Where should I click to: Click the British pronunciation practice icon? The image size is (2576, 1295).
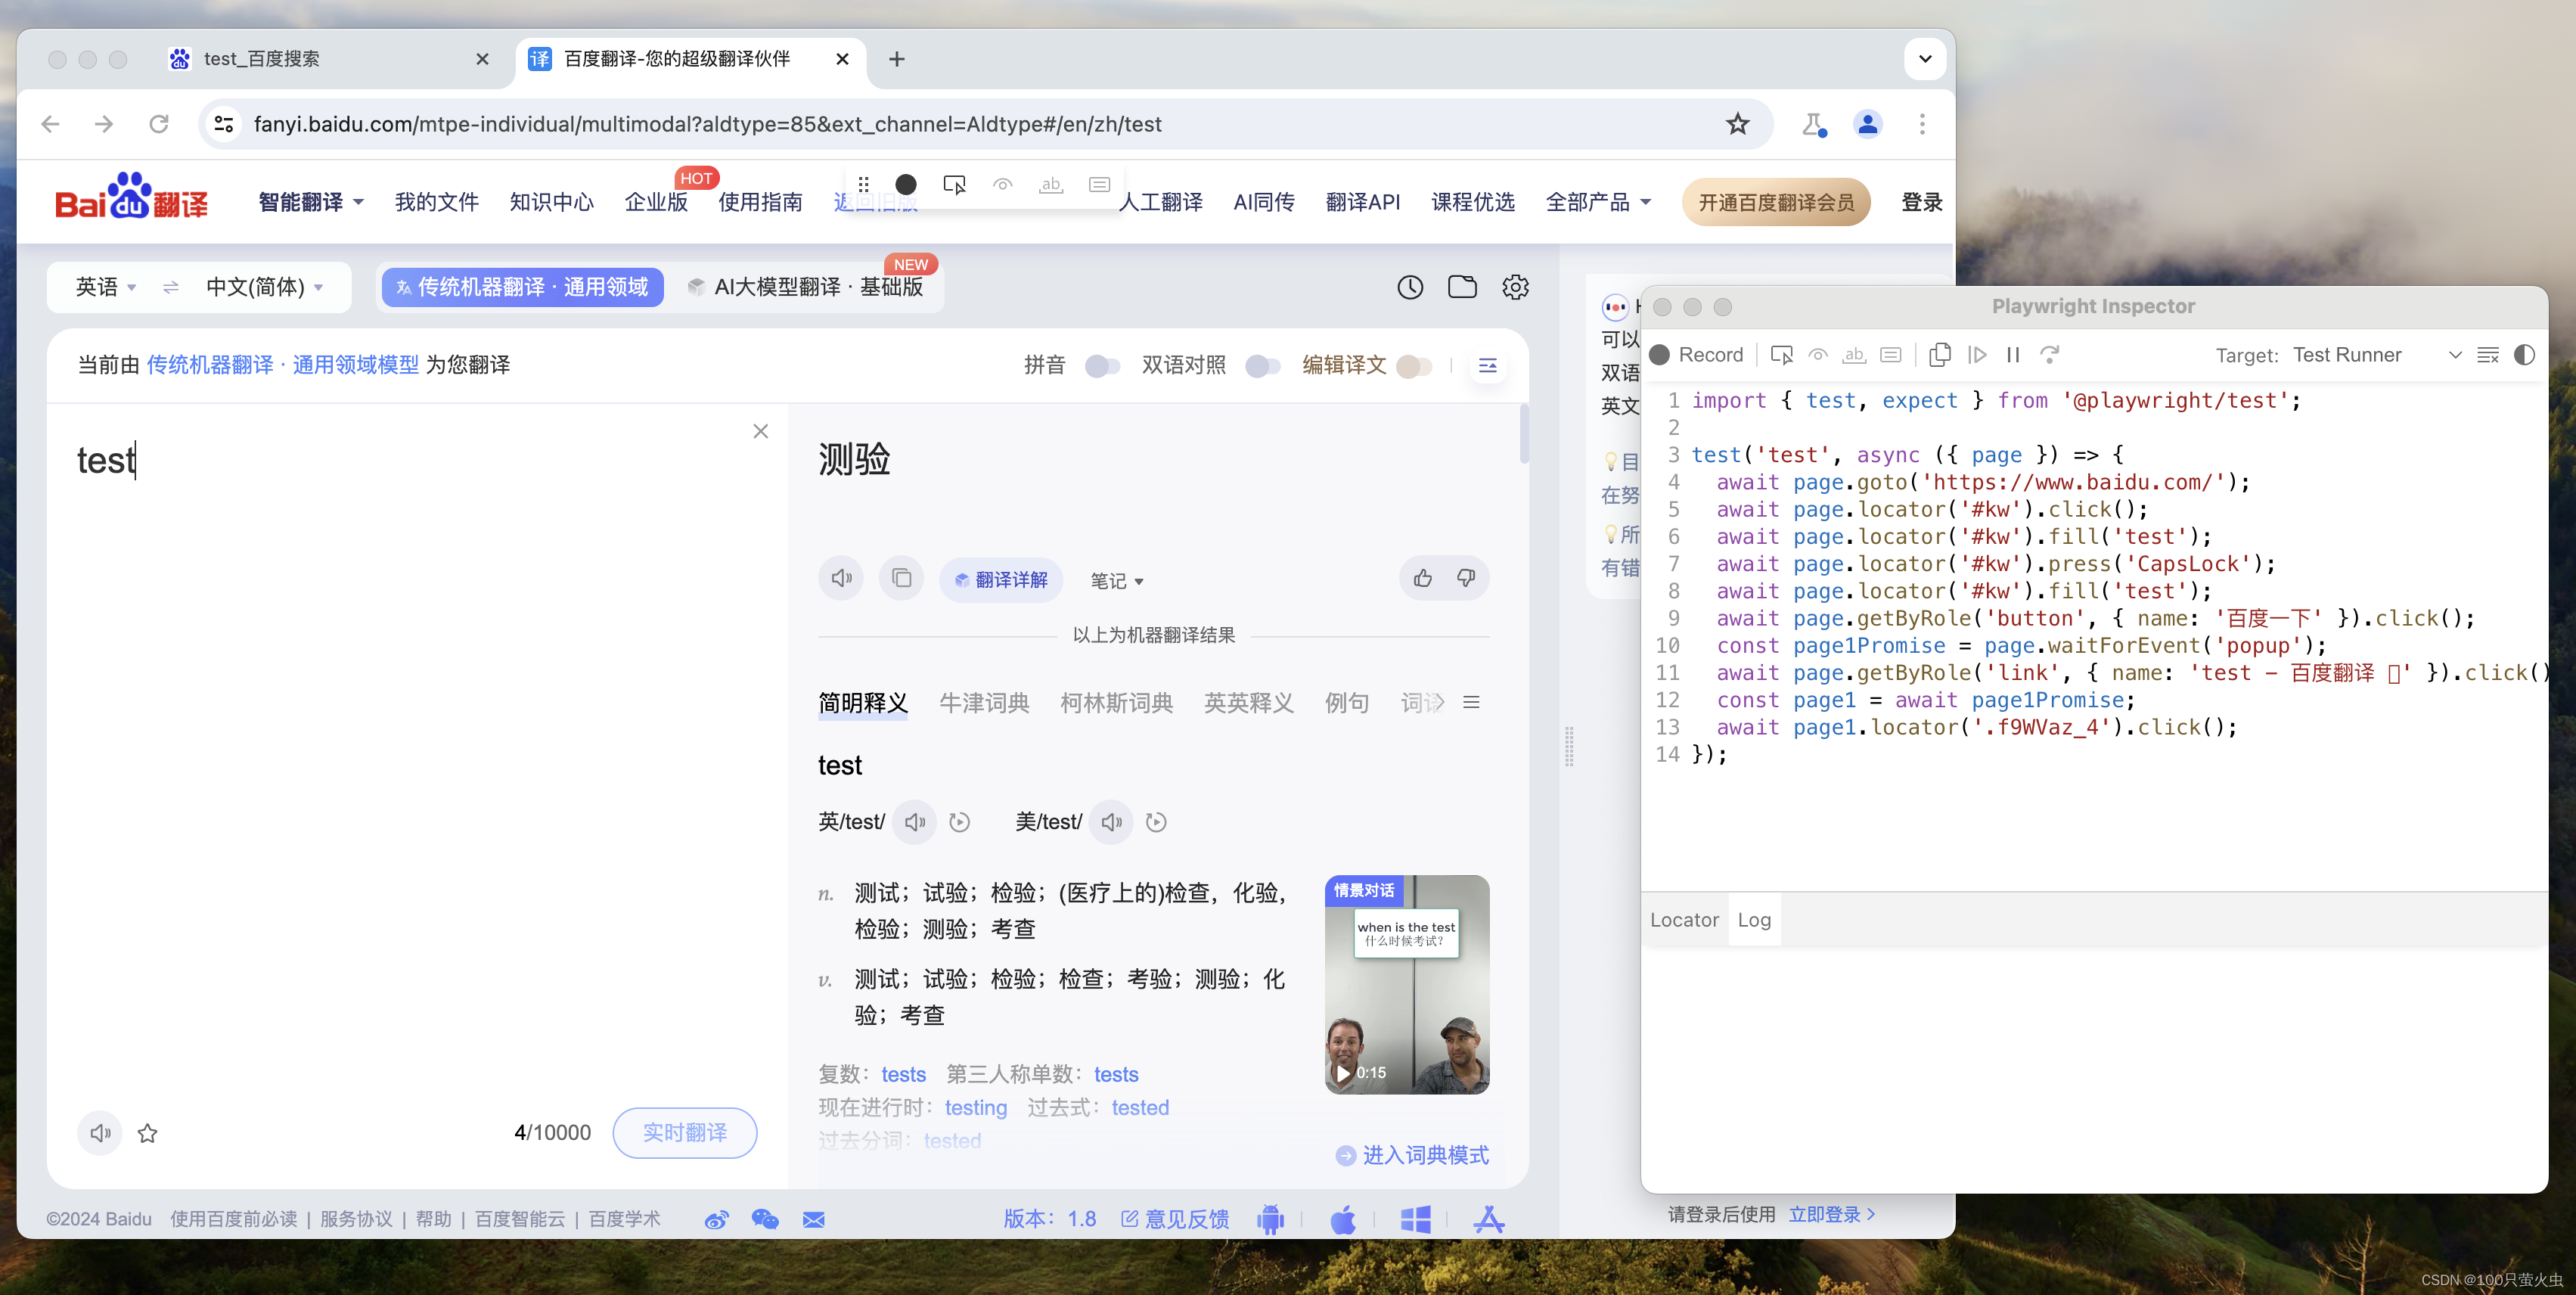[x=959, y=822]
